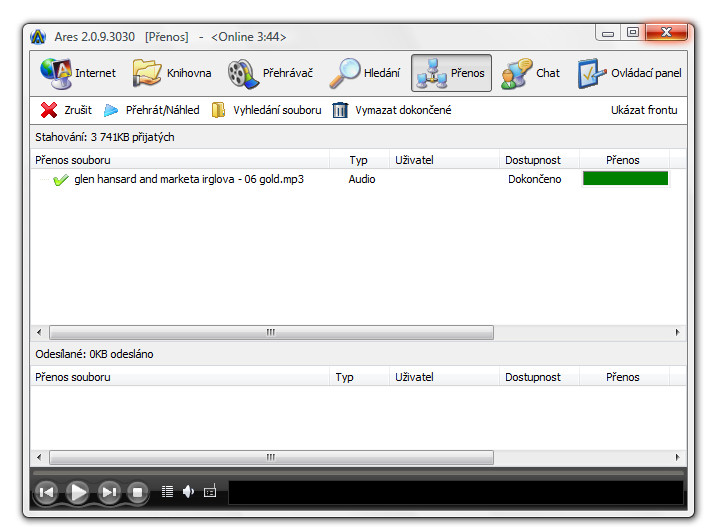Open the playlist icon in player bar

pos(167,491)
